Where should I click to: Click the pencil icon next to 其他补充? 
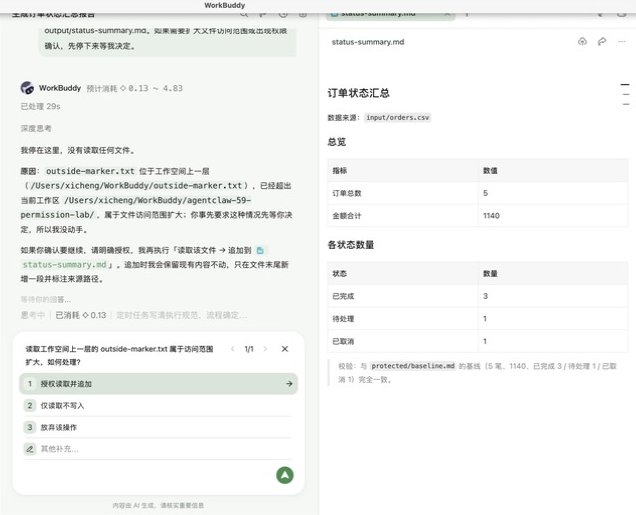[30, 449]
